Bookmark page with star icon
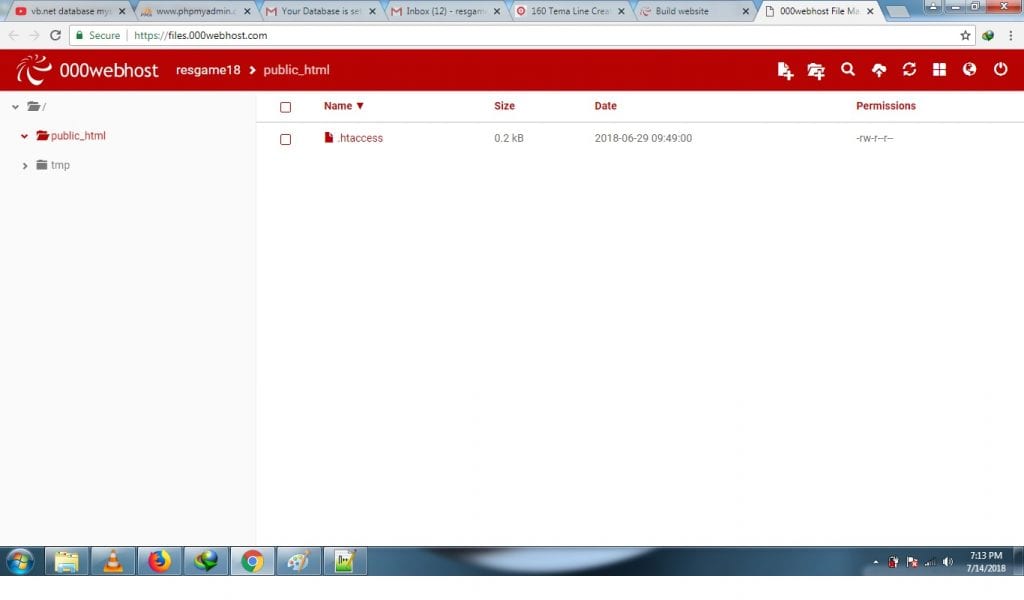1024x600 pixels. 965,35
